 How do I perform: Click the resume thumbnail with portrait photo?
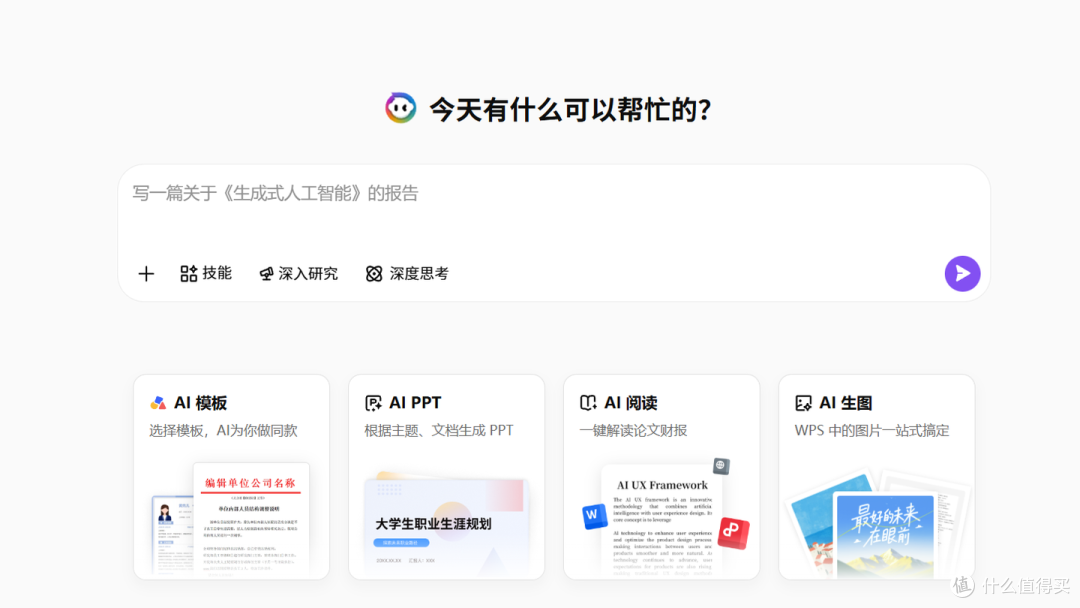click(172, 534)
